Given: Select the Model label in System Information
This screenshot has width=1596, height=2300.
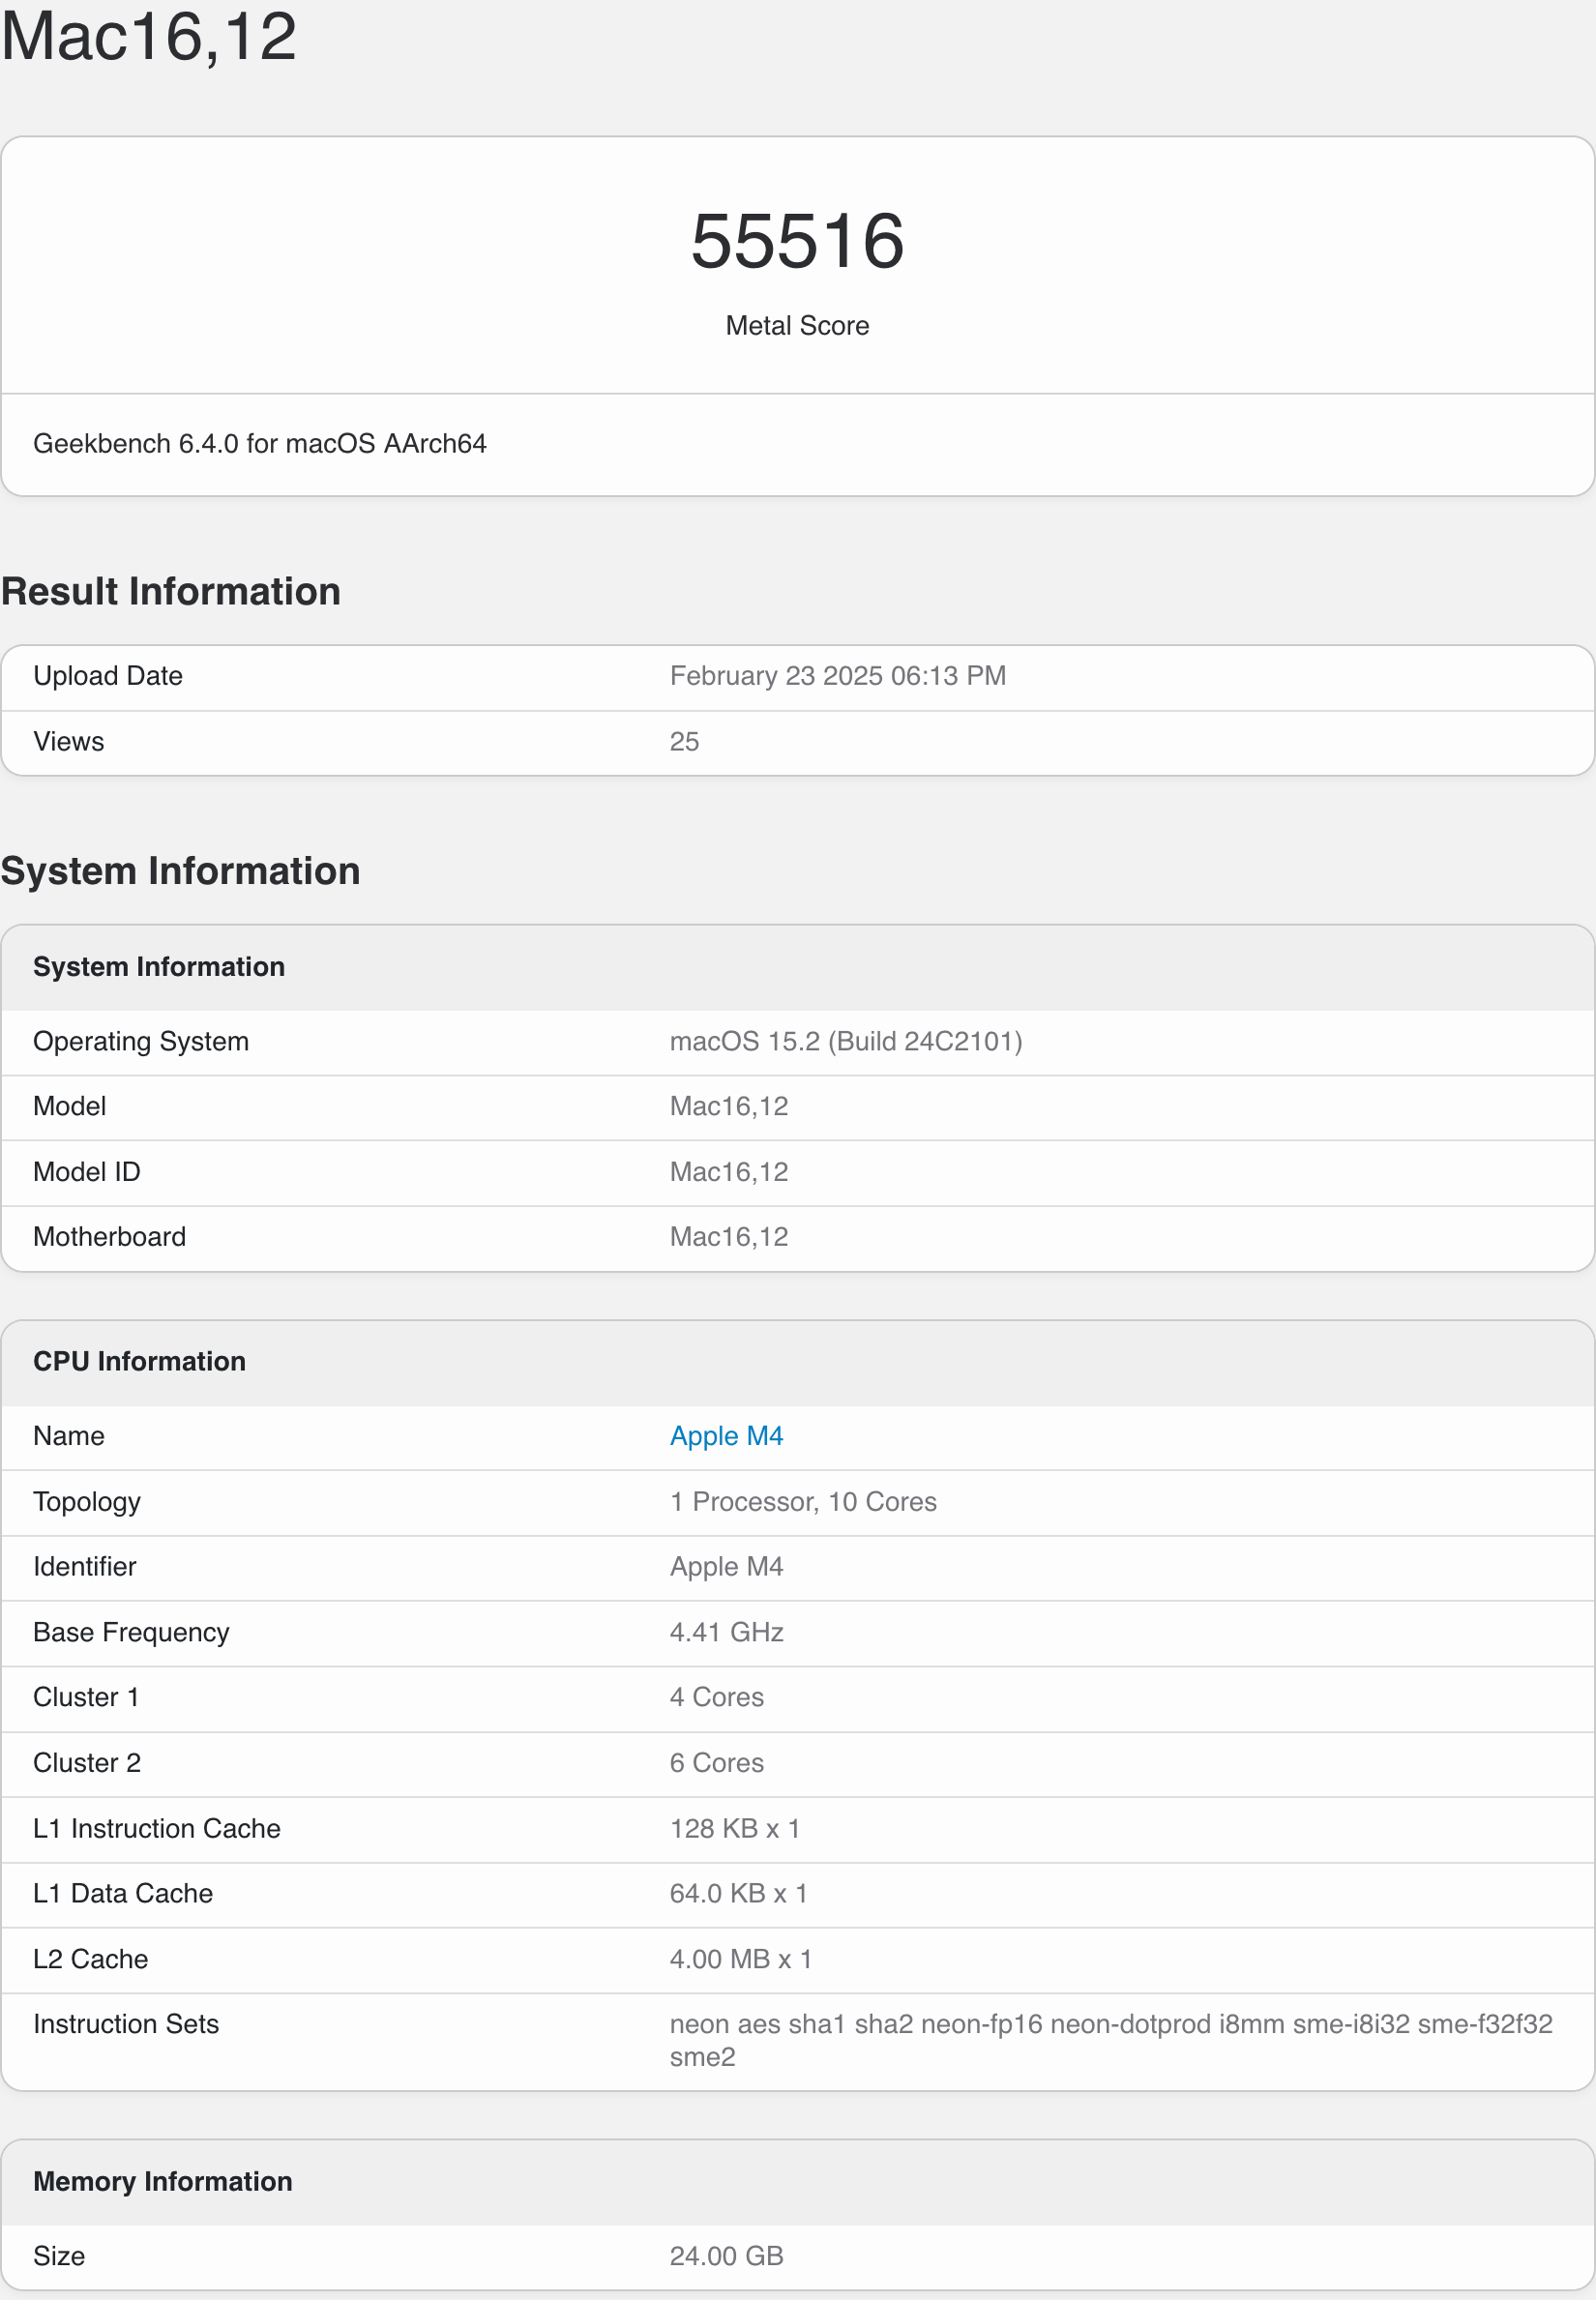Looking at the screenshot, I should [70, 1106].
